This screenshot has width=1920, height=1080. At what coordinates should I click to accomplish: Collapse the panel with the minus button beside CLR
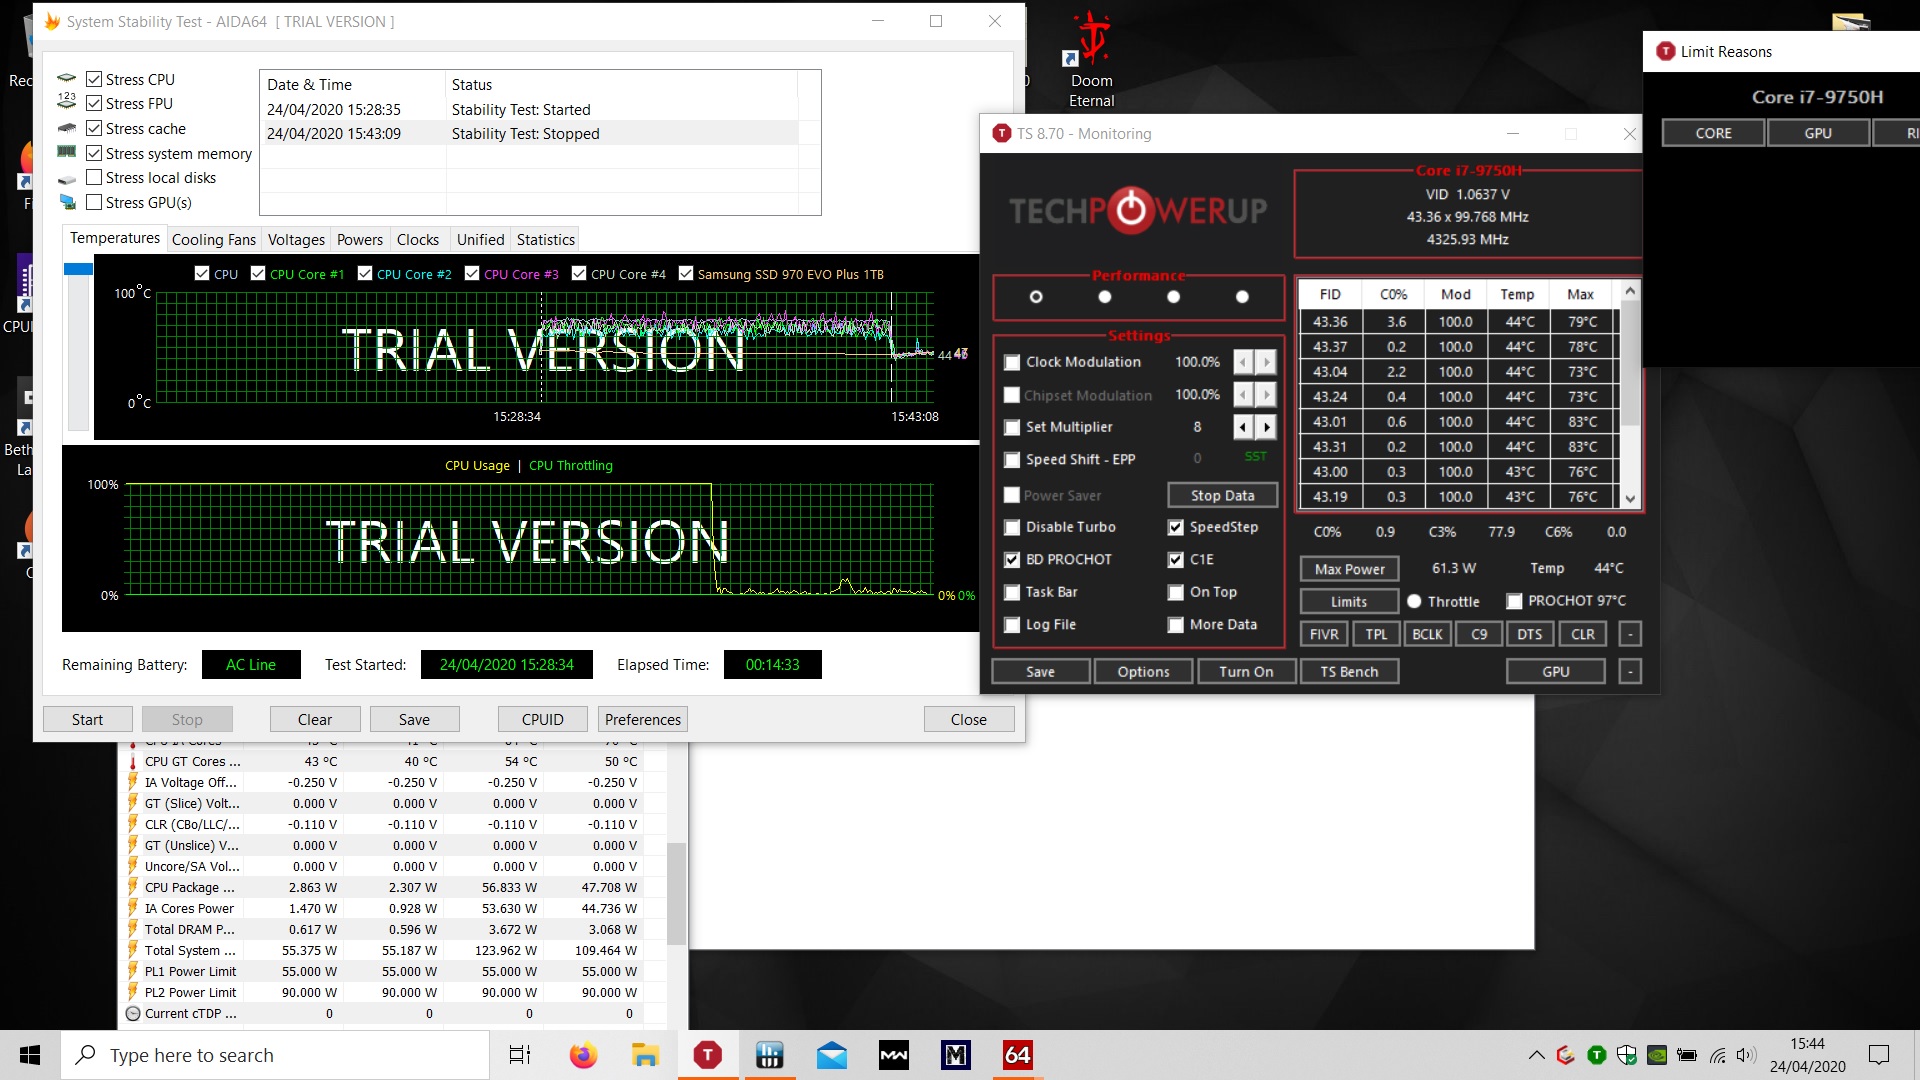click(x=1630, y=634)
